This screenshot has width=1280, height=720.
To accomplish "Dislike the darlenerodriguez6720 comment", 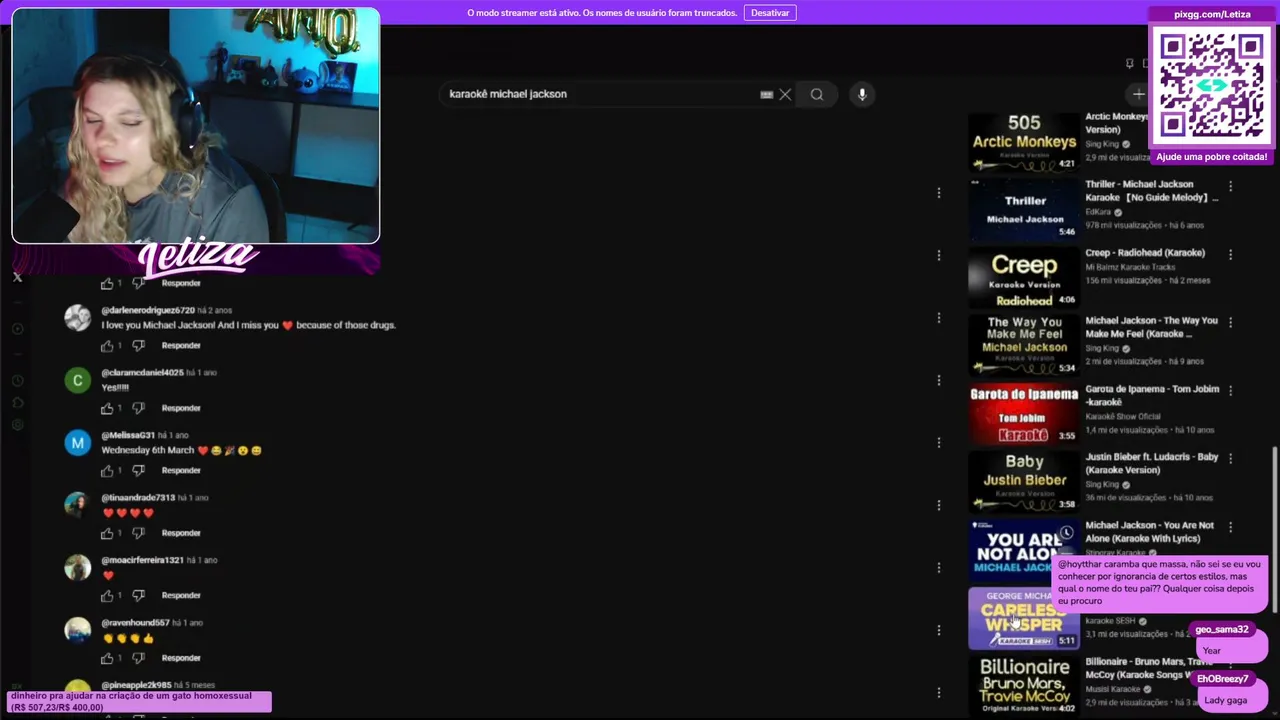I will point(139,345).
